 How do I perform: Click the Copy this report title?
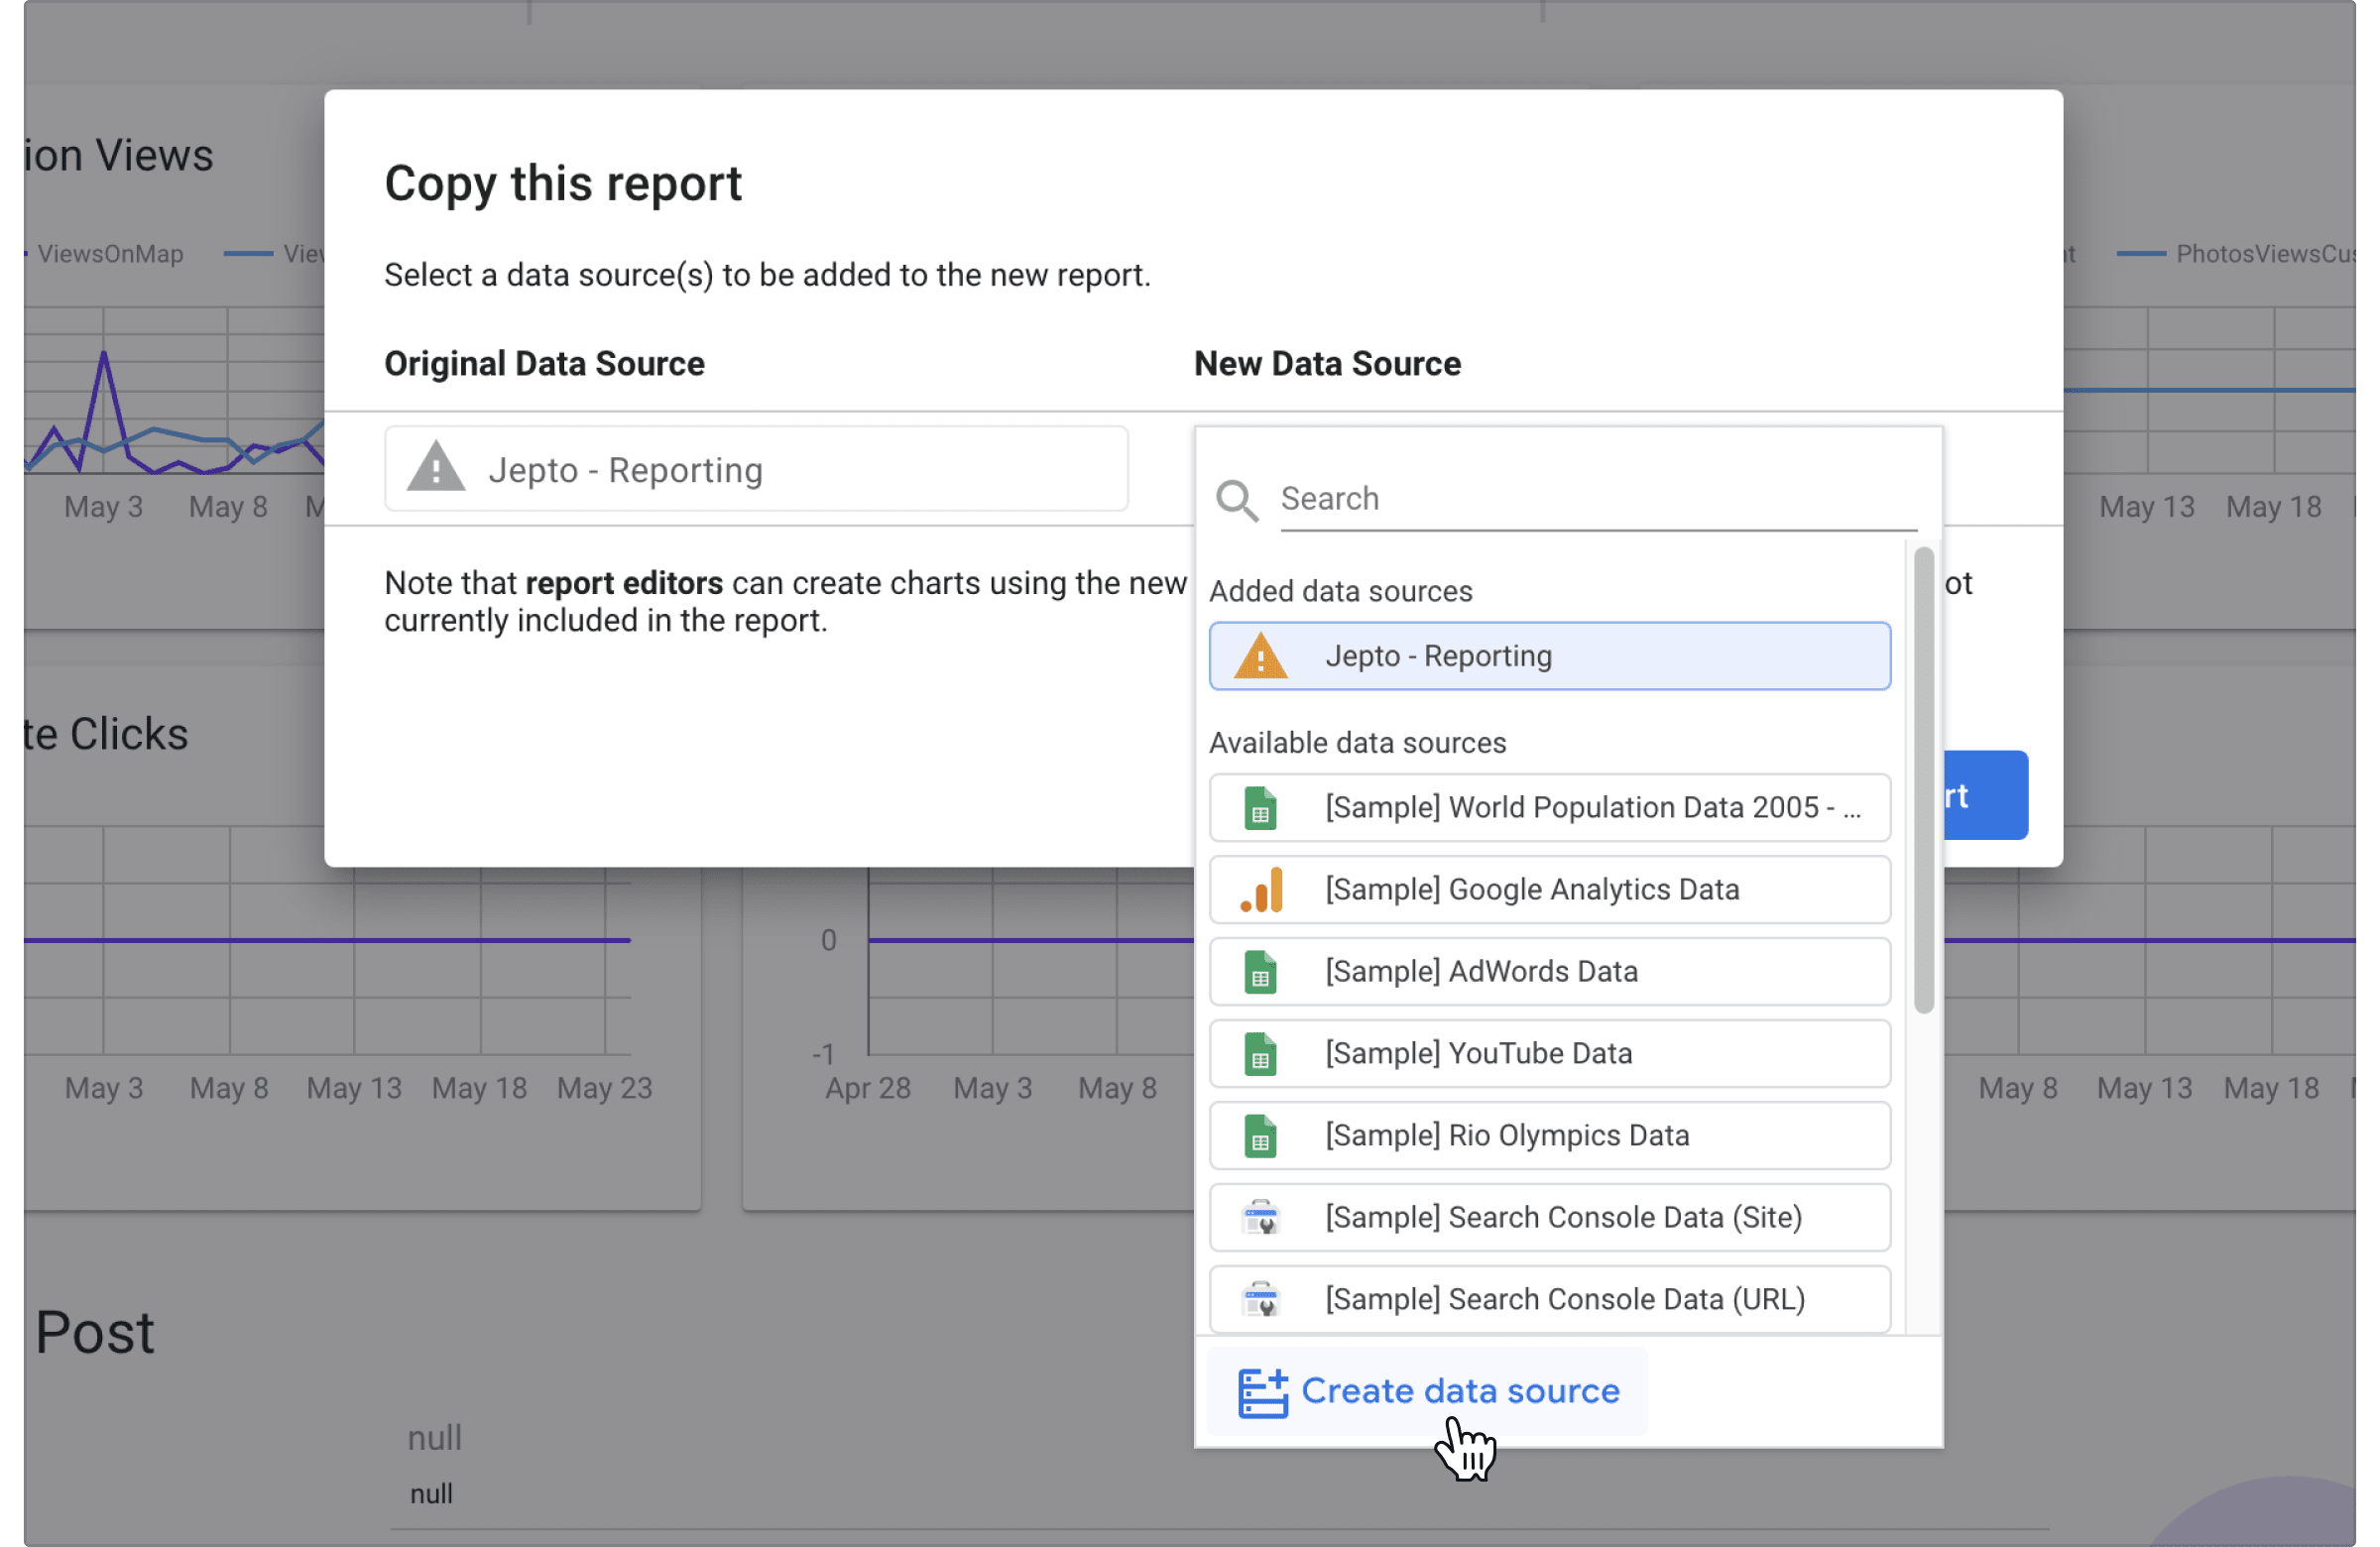563,184
